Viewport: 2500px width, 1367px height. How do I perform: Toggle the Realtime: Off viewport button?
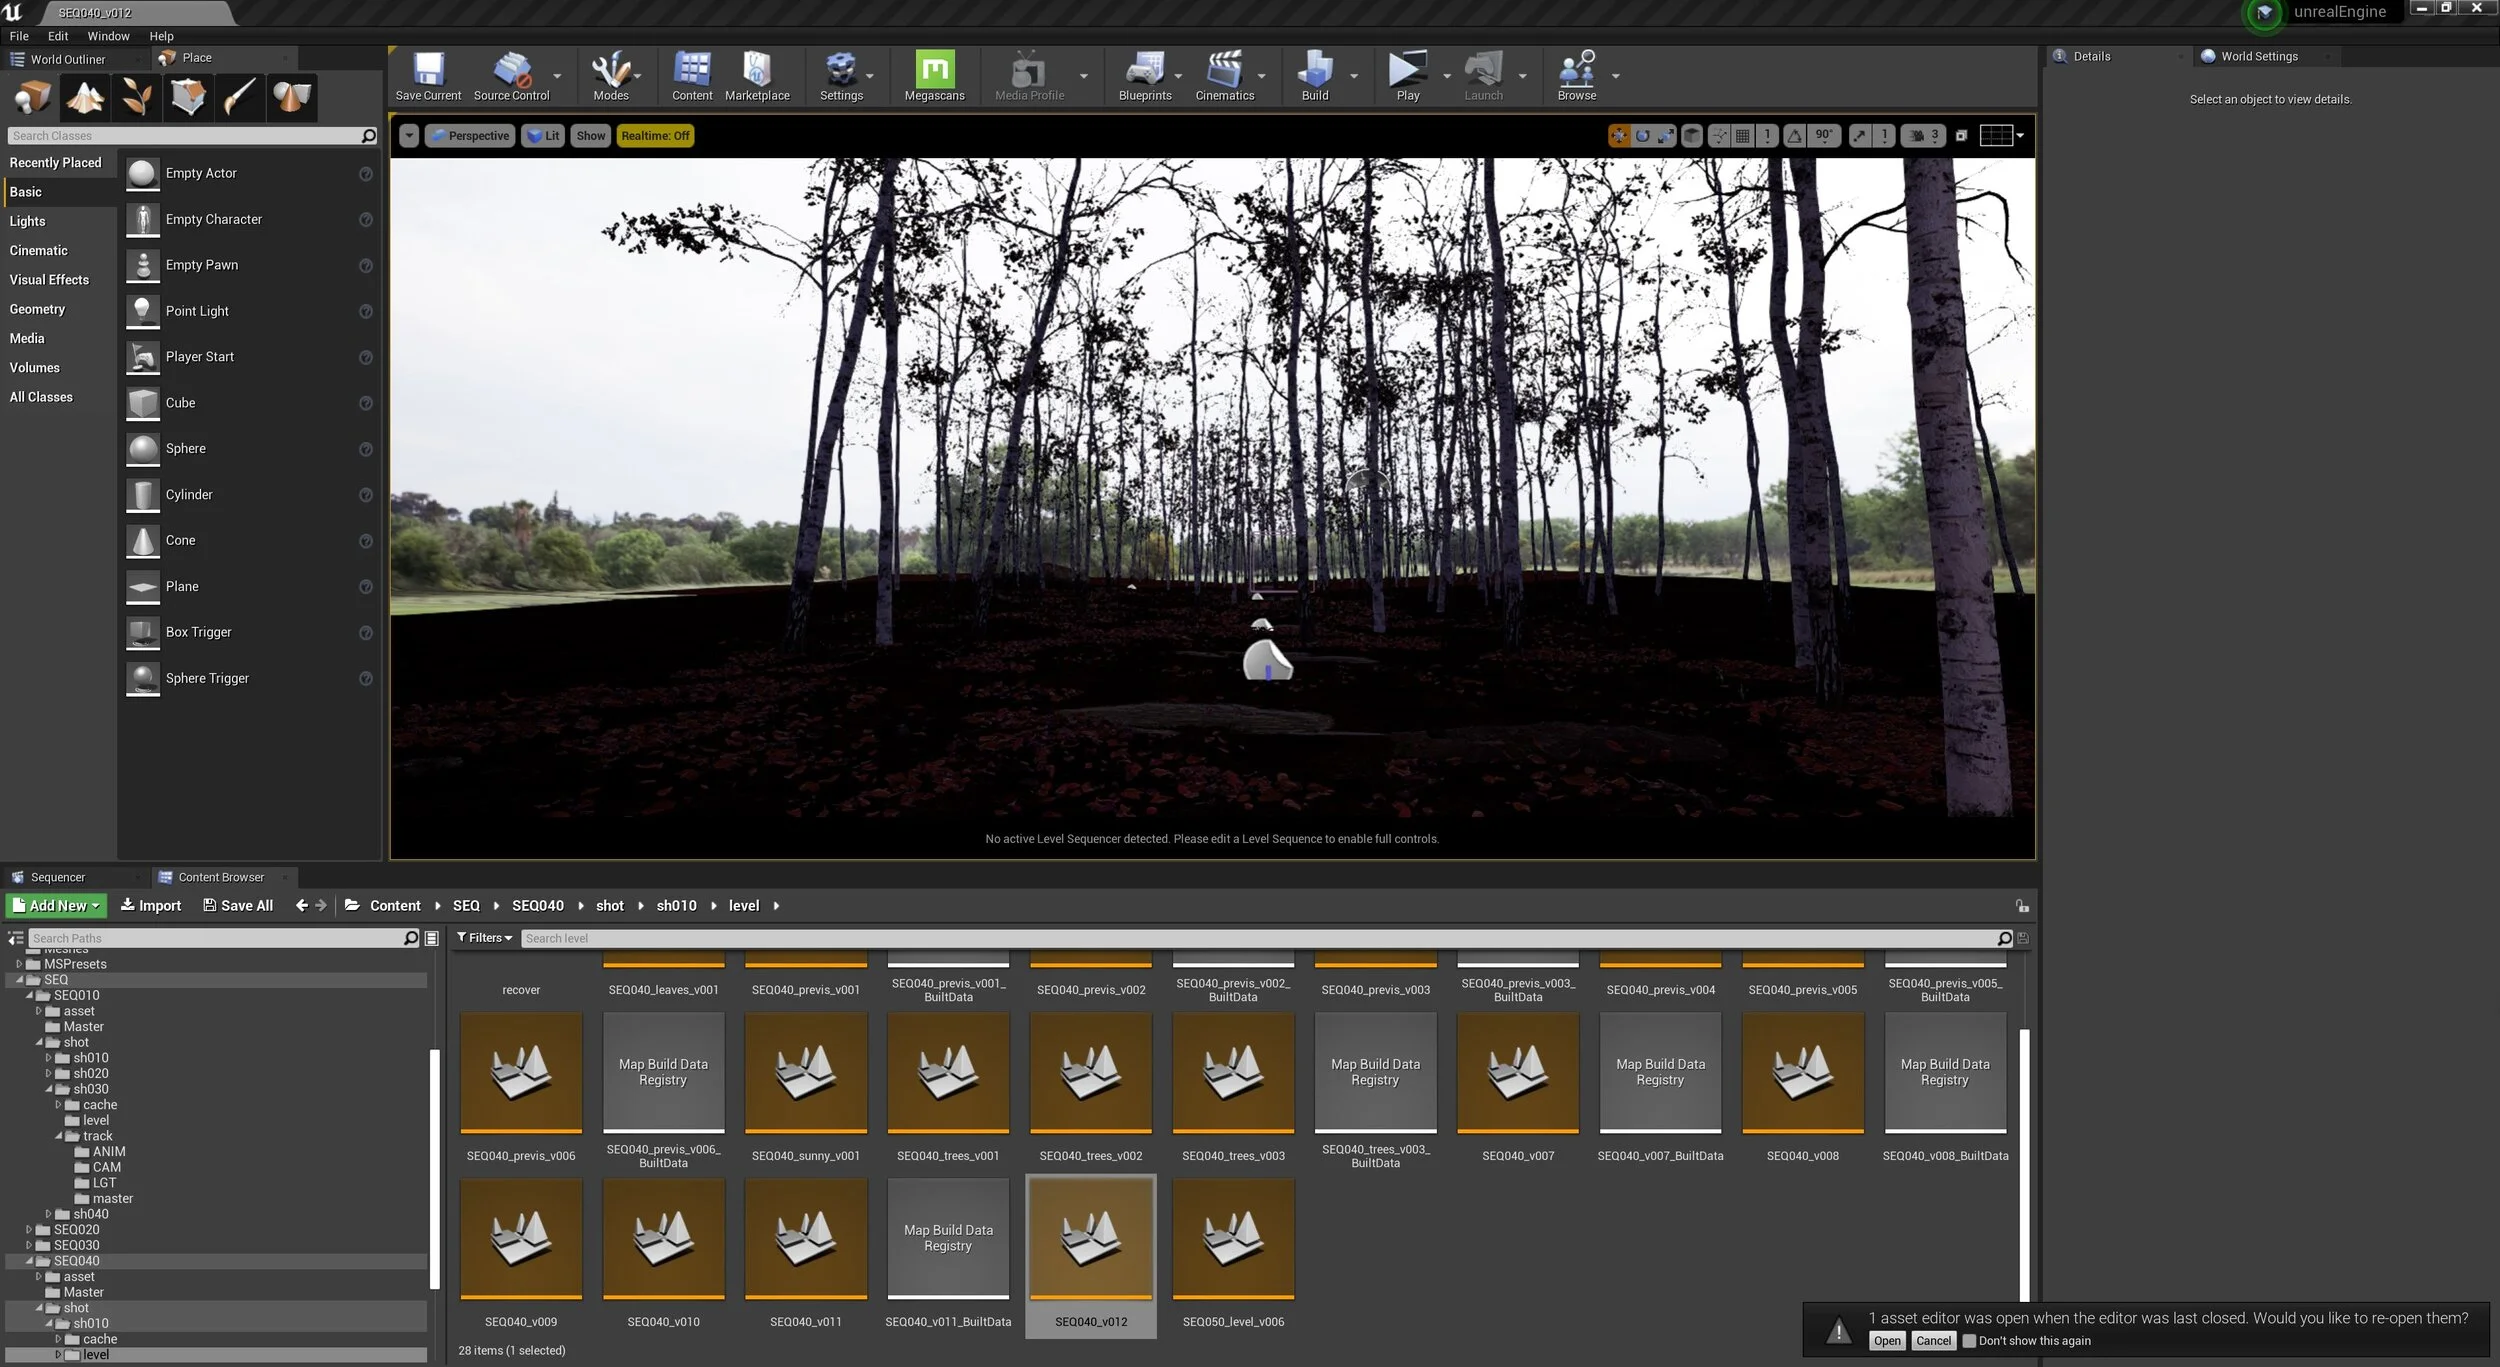pyautogui.click(x=655, y=136)
